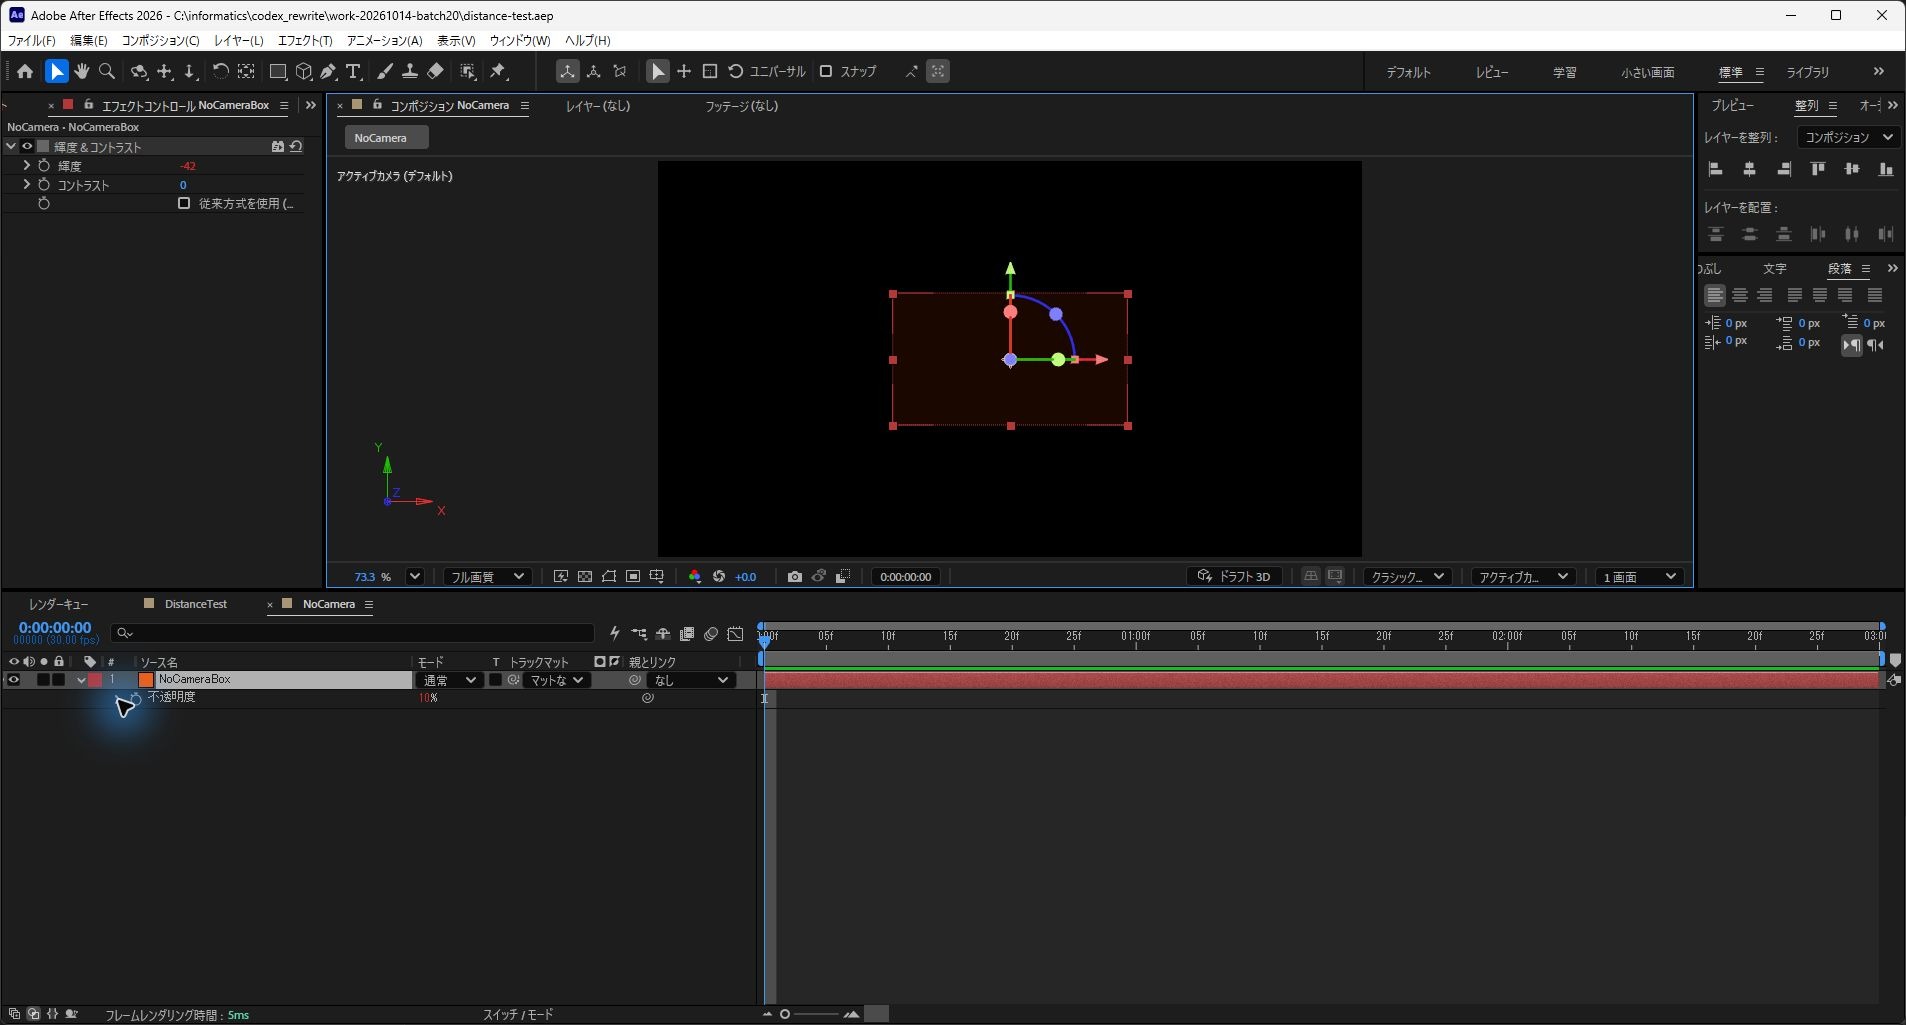This screenshot has width=1906, height=1025.
Task: Switch to the DistanceTest timeline tab
Action: pos(196,604)
